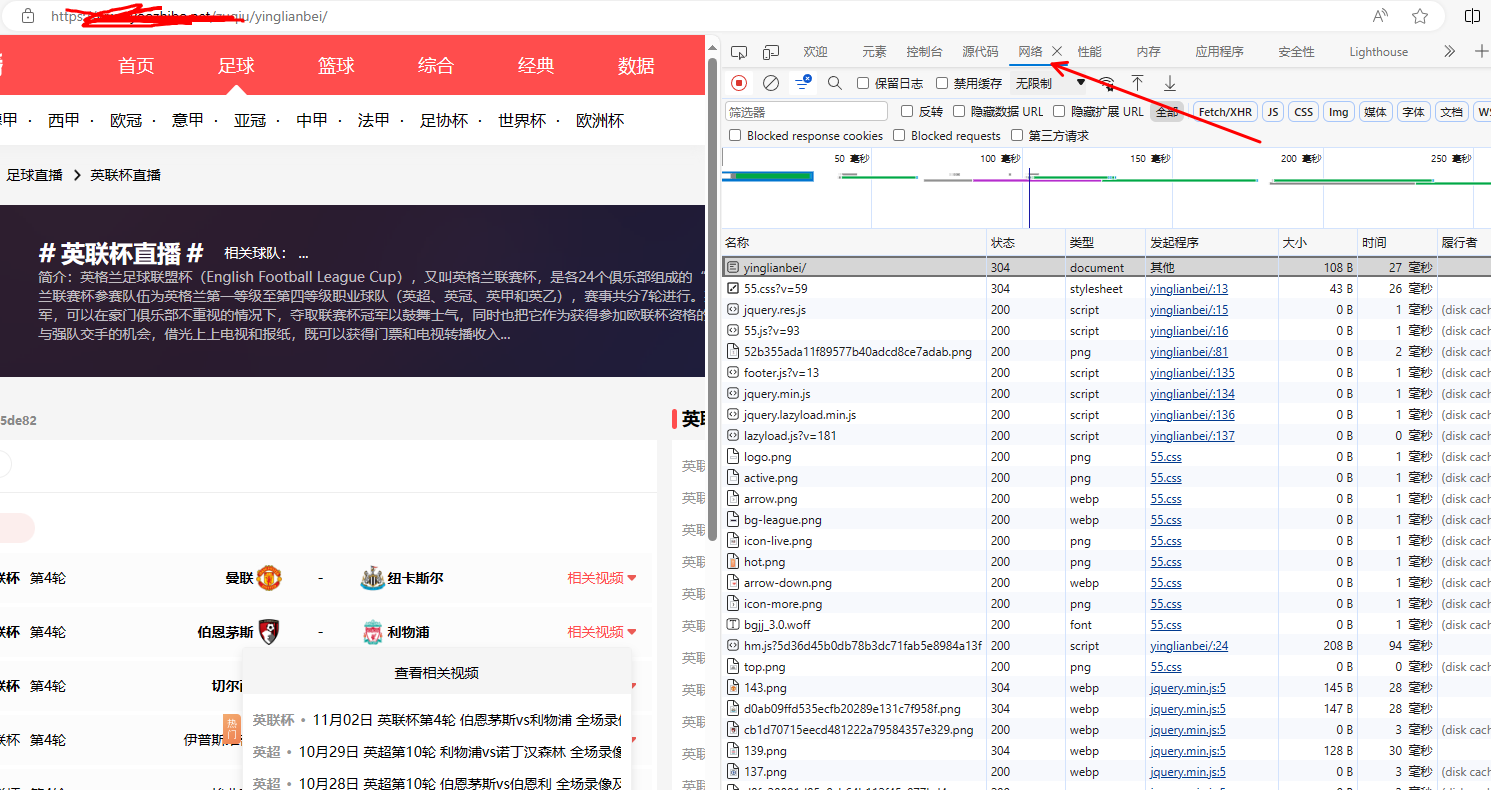Stop recording the network log
This screenshot has width=1491, height=790.
pyautogui.click(x=739, y=83)
